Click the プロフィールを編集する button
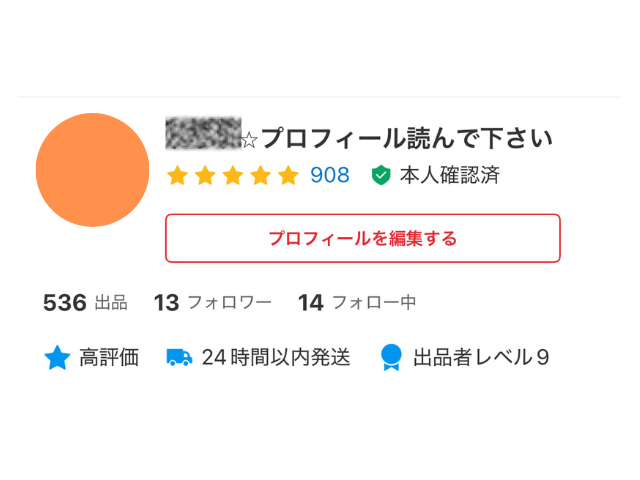The image size is (640, 480). click(362, 238)
